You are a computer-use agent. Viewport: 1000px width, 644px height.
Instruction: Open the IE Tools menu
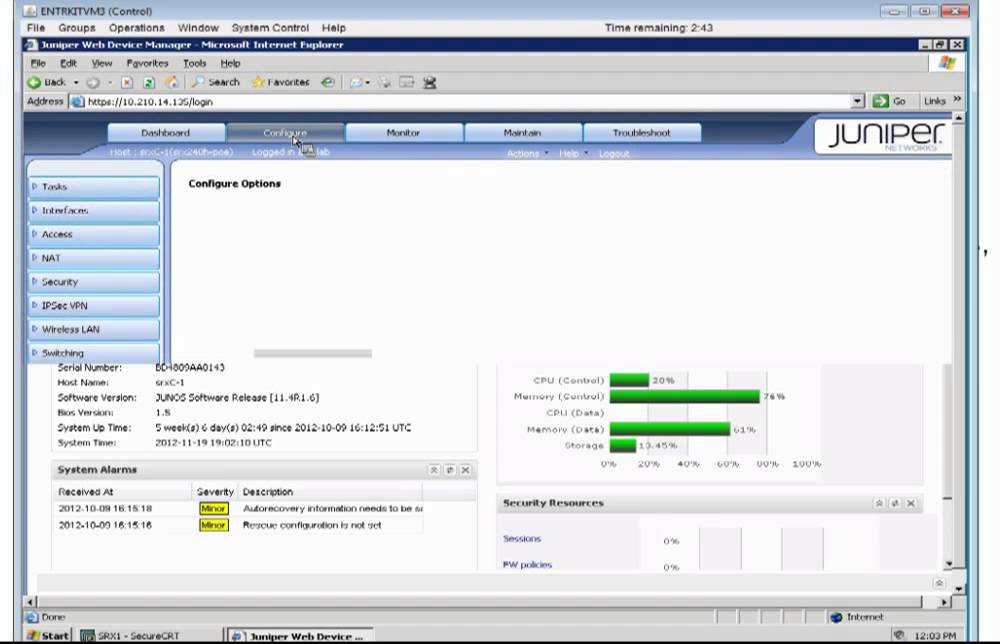195,63
